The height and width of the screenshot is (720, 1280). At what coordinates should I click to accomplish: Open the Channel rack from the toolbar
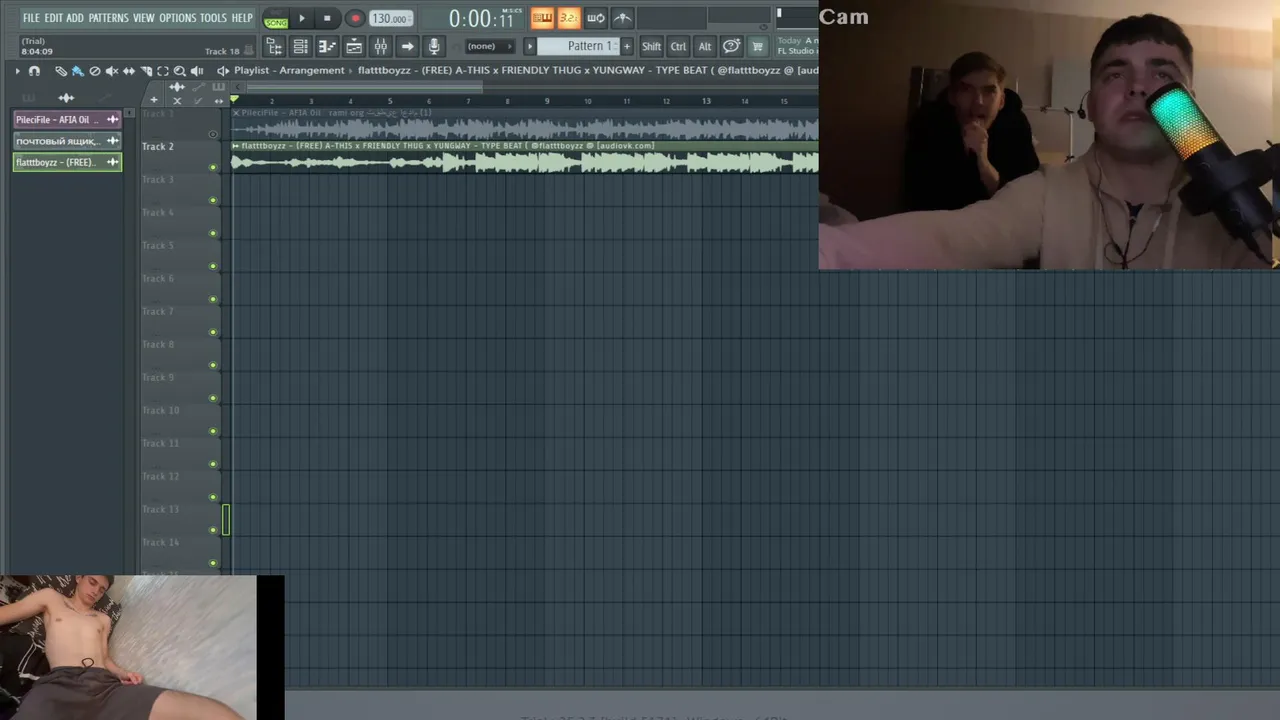pos(300,46)
